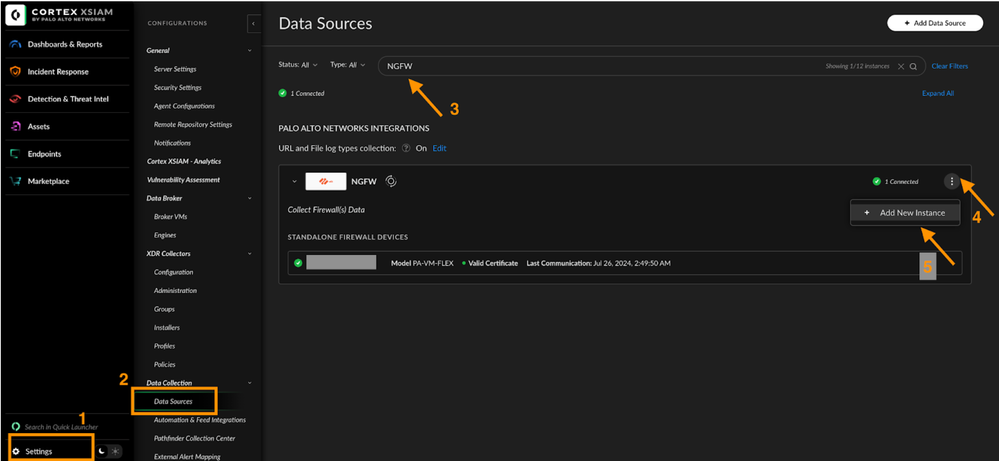Collapse the configurations panel with arrow

[x=254, y=23]
